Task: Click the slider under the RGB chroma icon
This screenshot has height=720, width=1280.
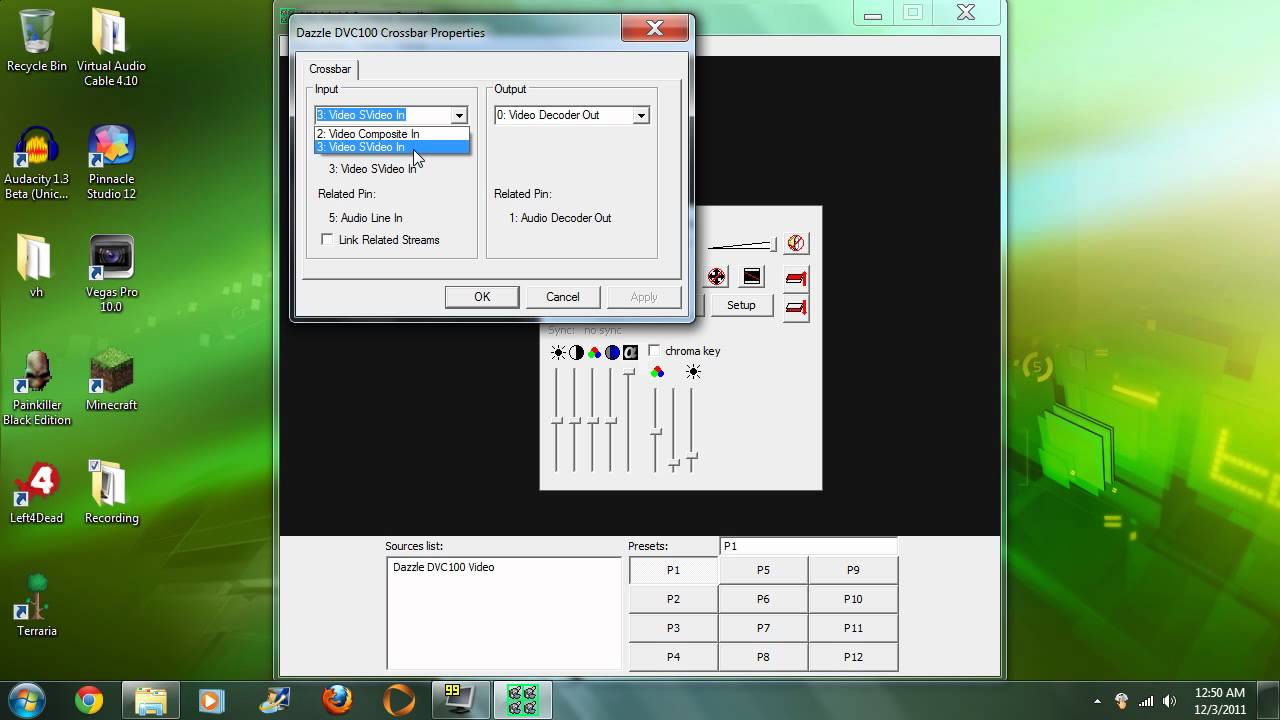Action: pos(656,432)
